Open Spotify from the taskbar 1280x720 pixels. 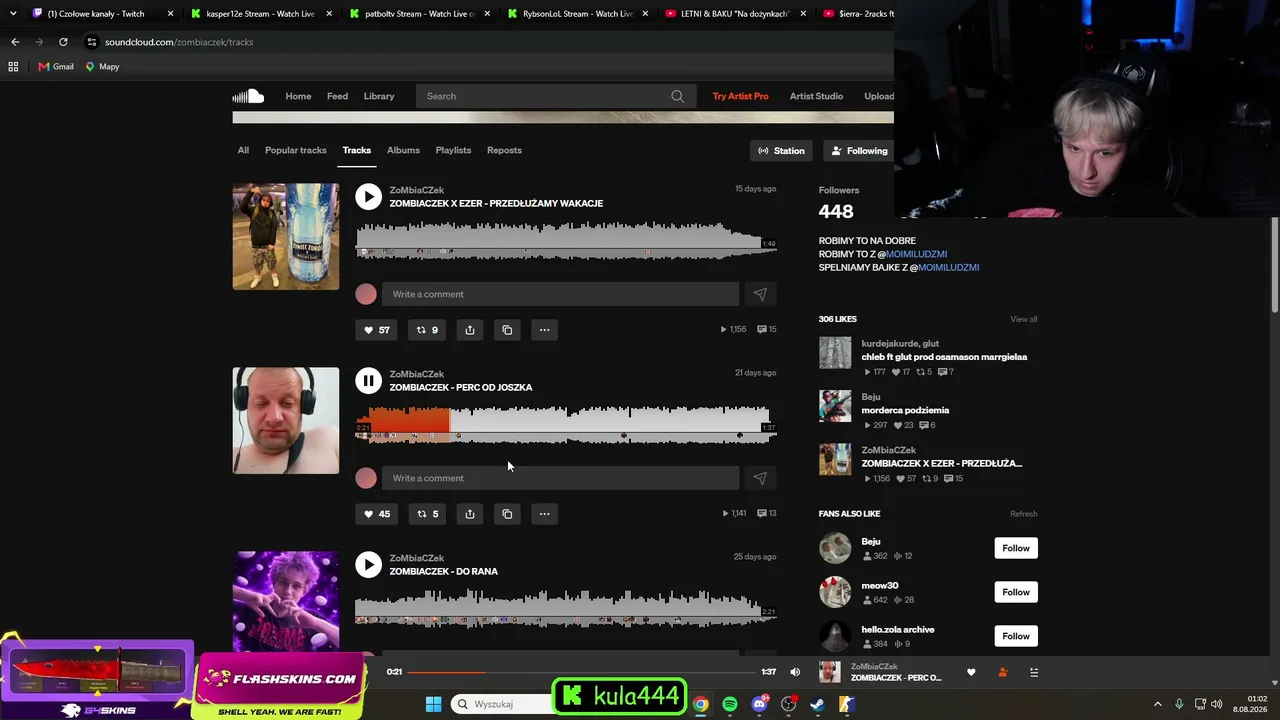(x=730, y=704)
